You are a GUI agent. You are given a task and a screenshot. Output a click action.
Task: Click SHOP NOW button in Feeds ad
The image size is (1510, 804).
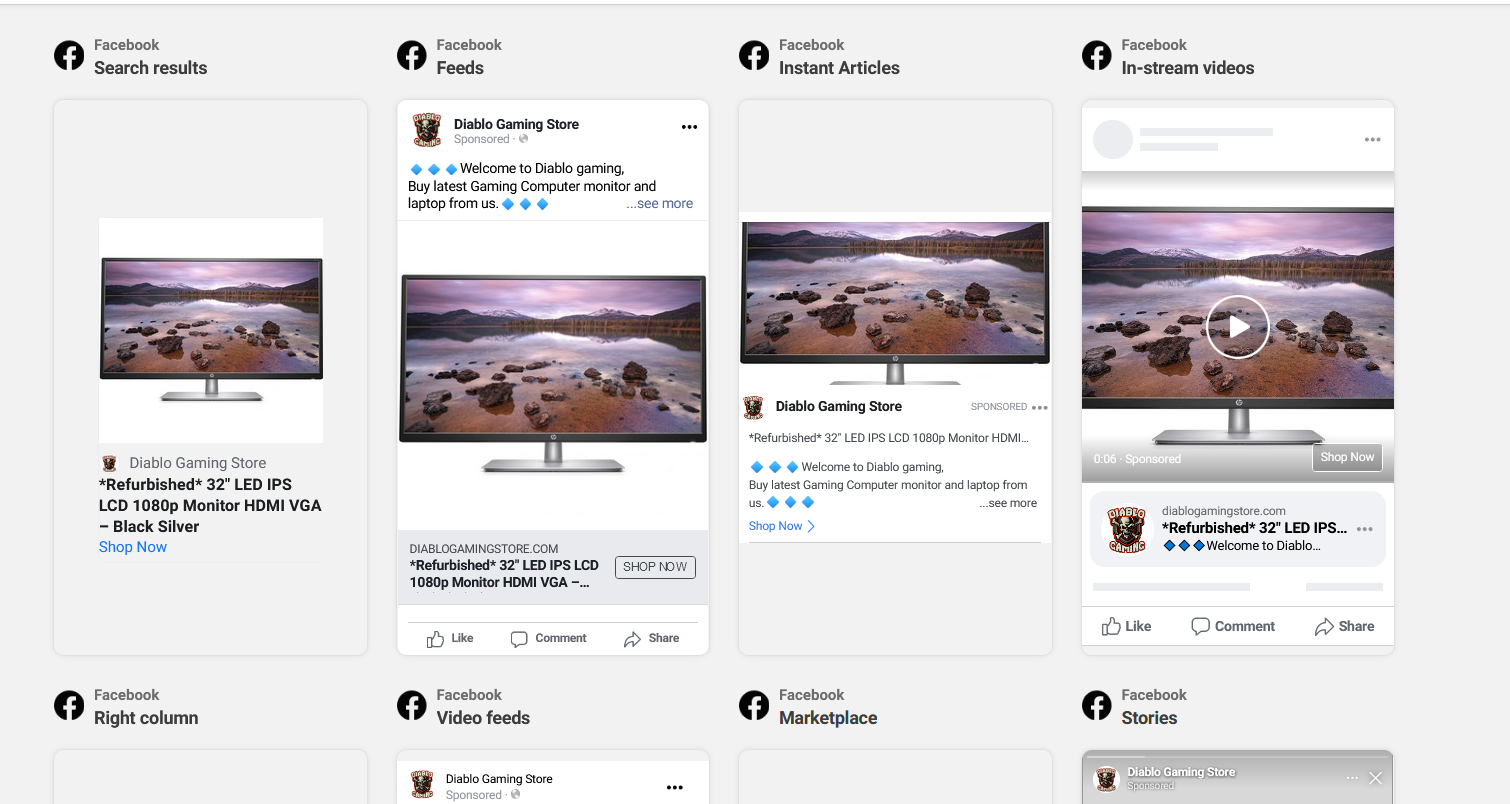coord(655,567)
